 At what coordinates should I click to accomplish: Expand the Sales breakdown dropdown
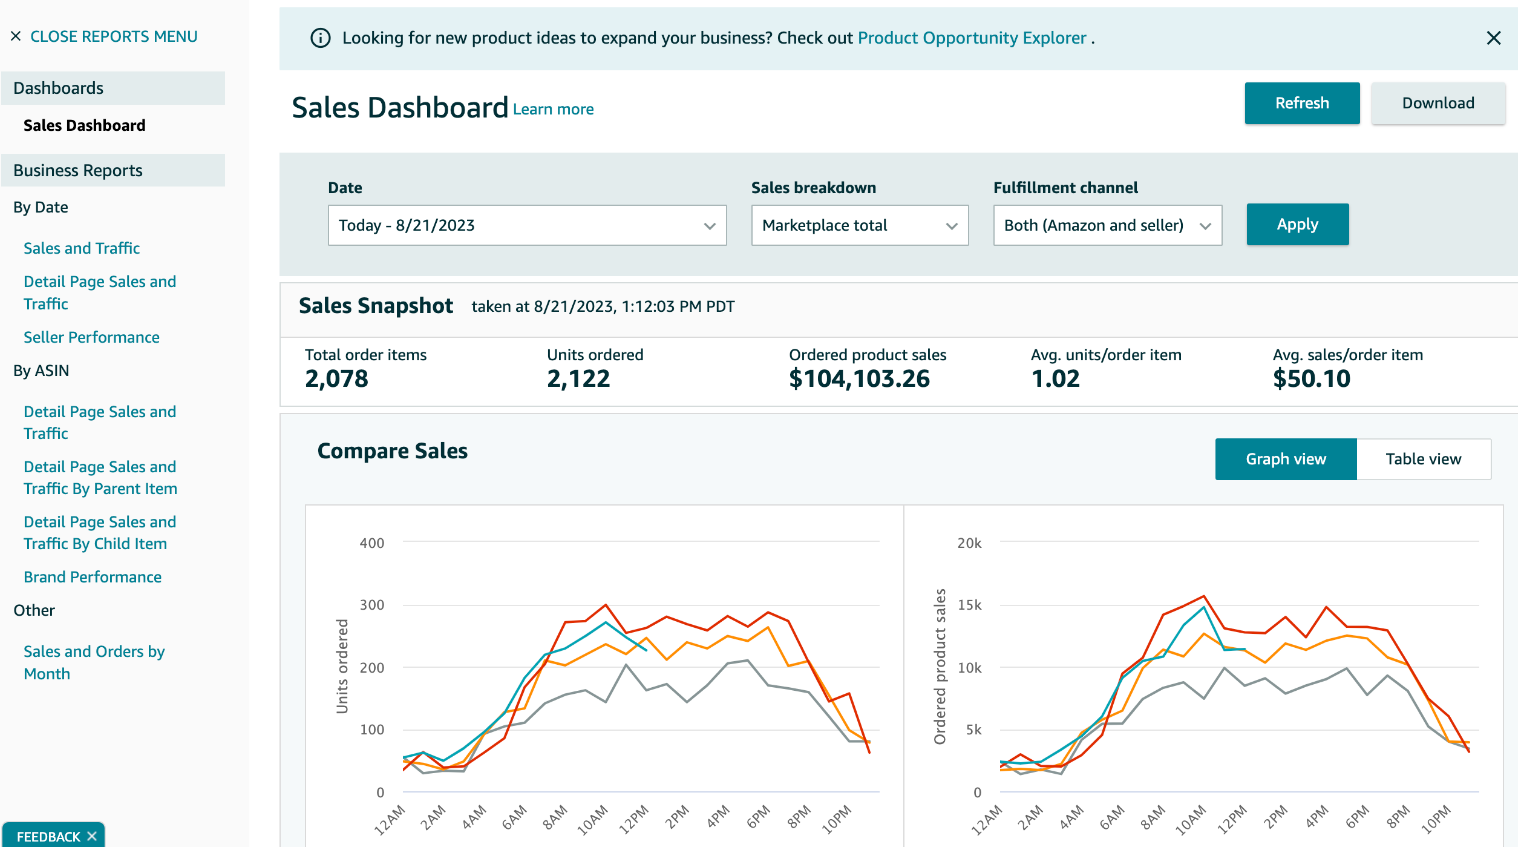859,225
